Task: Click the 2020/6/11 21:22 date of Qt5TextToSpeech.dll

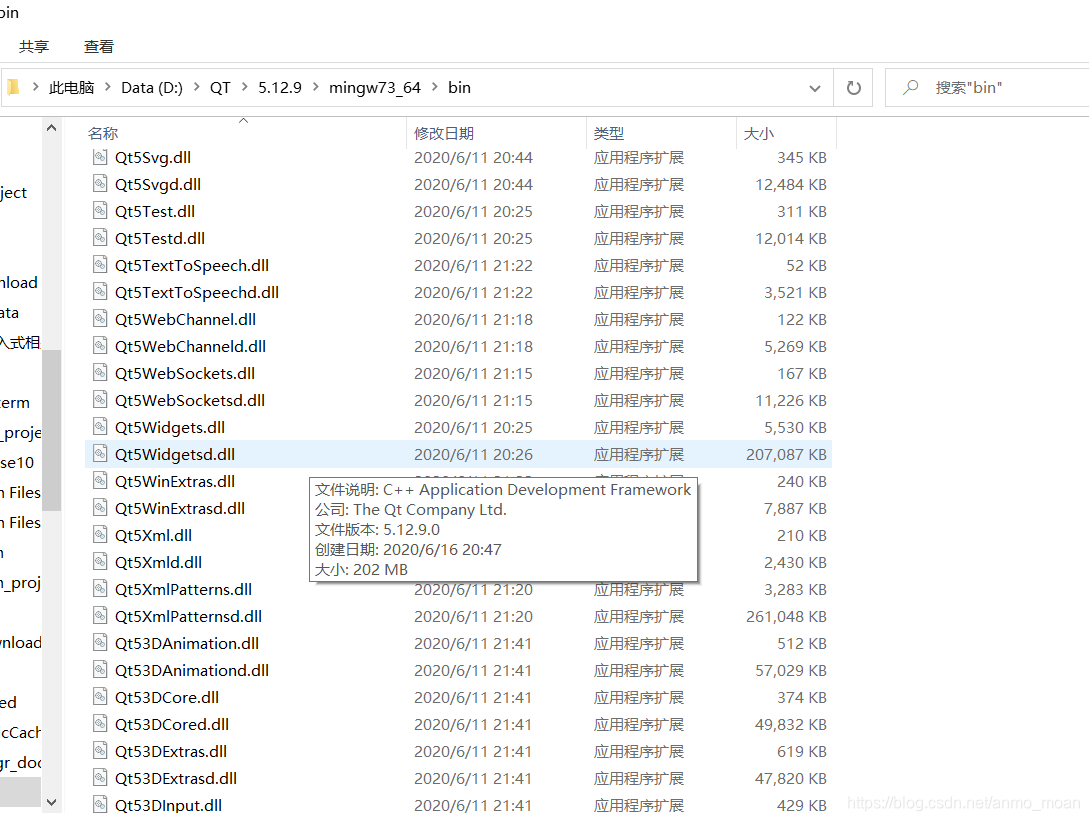Action: (x=474, y=265)
